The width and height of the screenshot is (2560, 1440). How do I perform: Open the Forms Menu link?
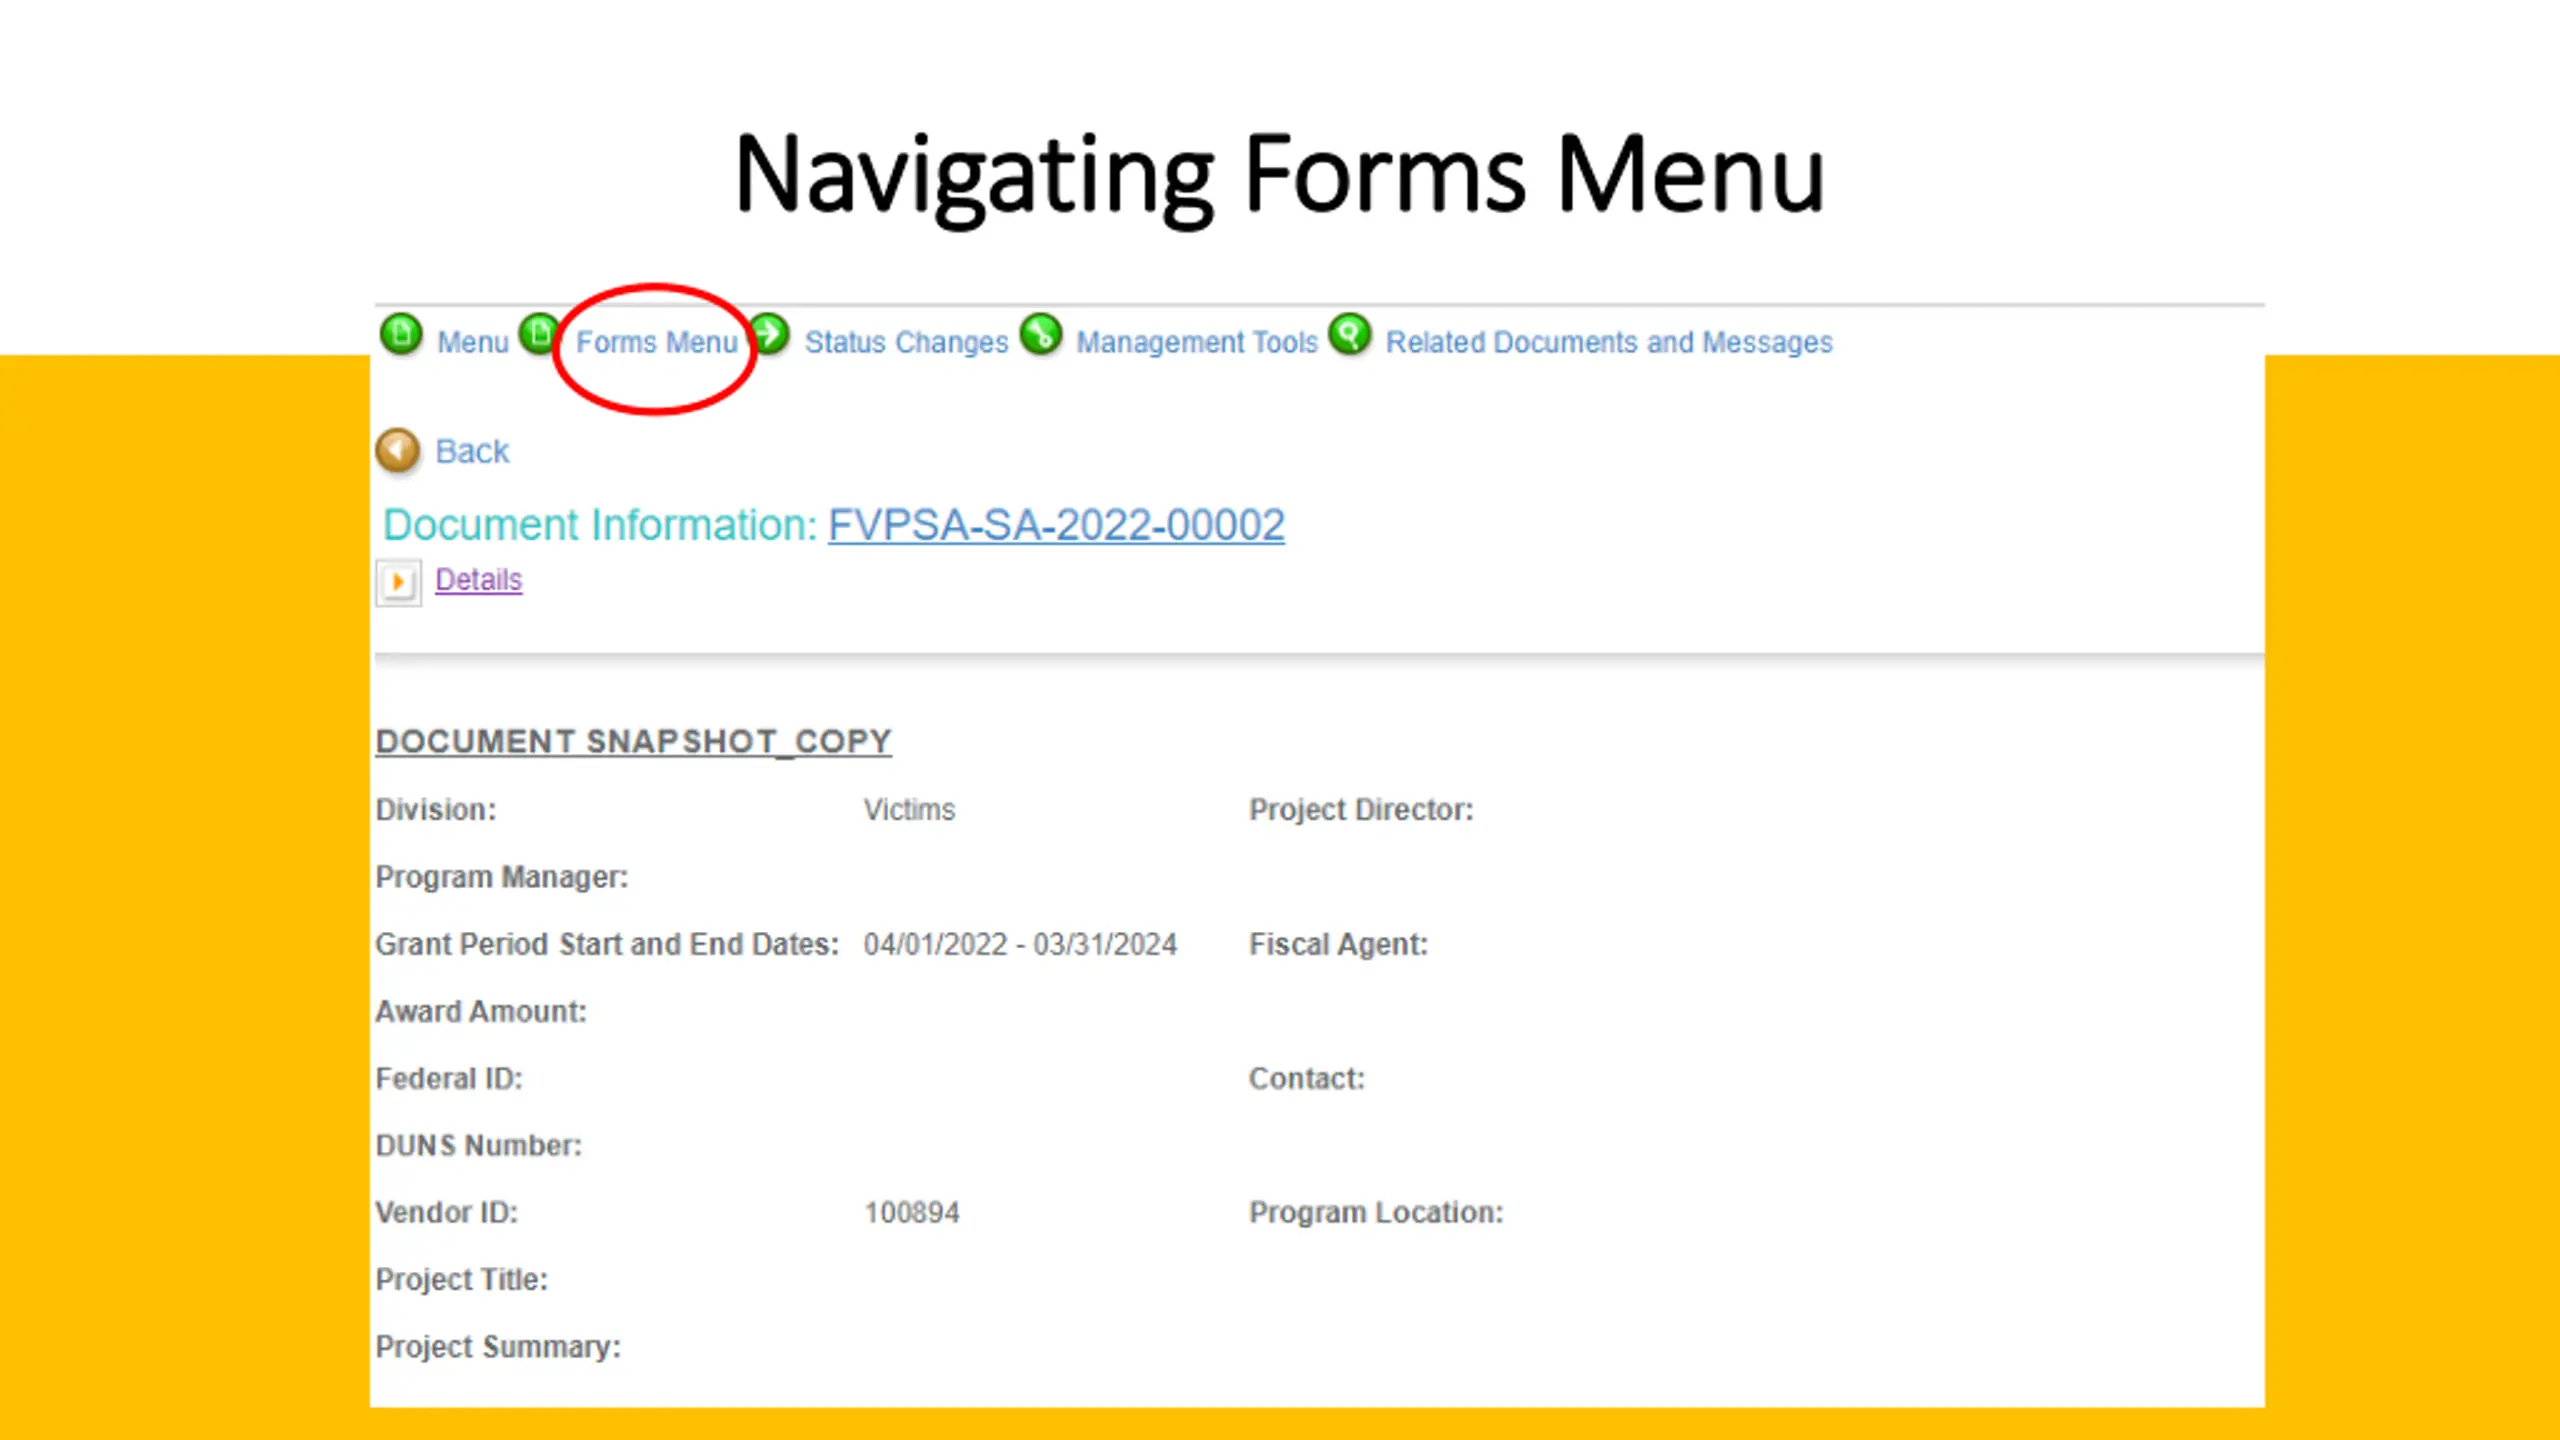tap(657, 342)
